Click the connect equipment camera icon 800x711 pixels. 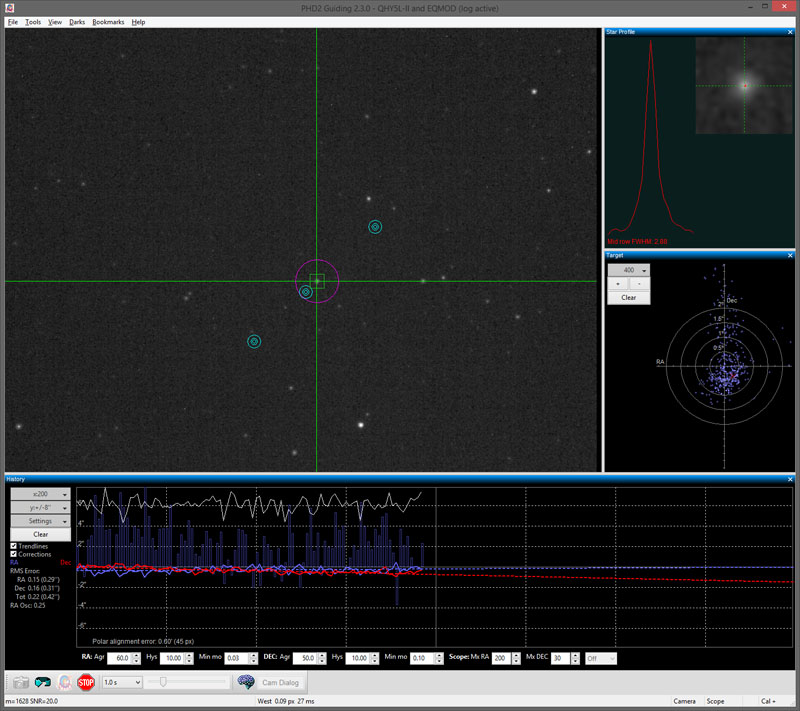pyautogui.click(x=21, y=682)
